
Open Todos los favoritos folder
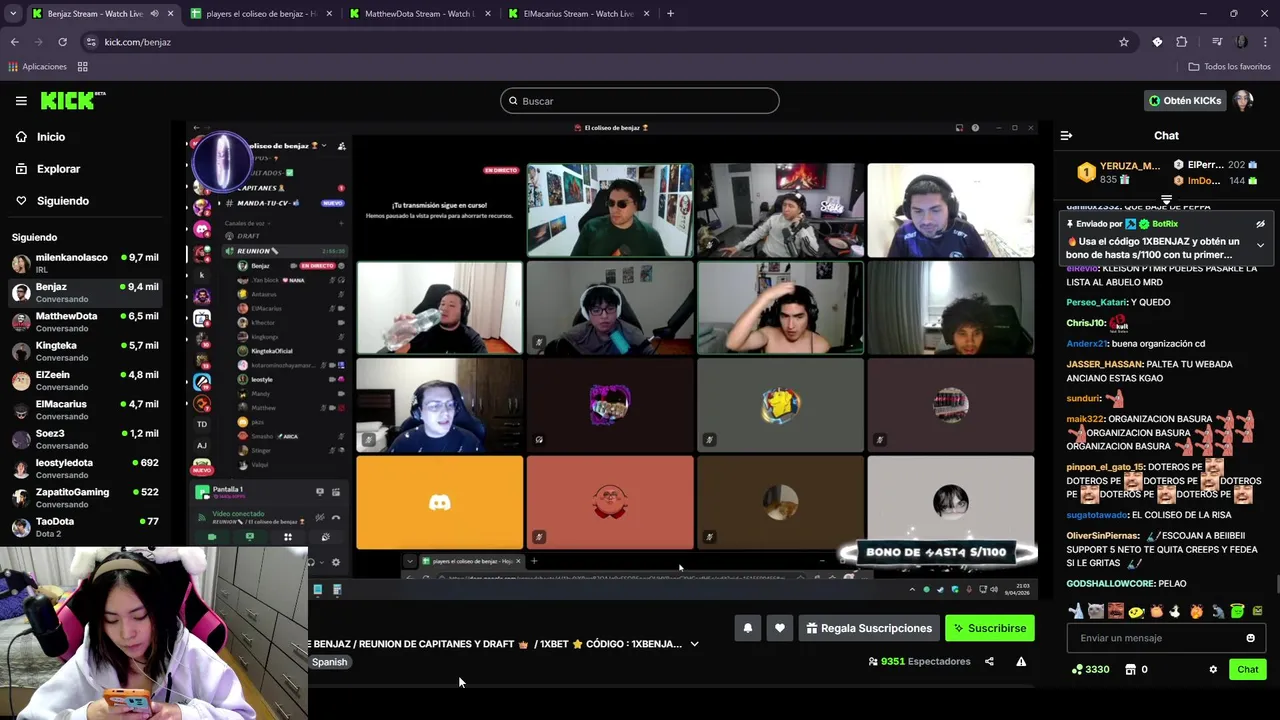point(1229,67)
